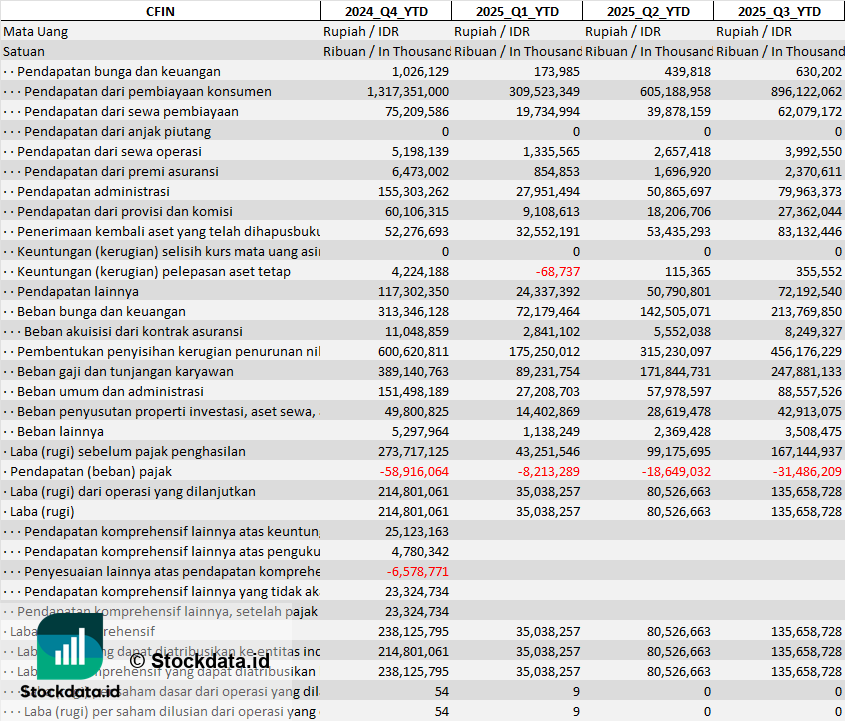Click the red -6,578,771 adjustment value
Viewport: 845px width, 721px height.
[x=417, y=571]
